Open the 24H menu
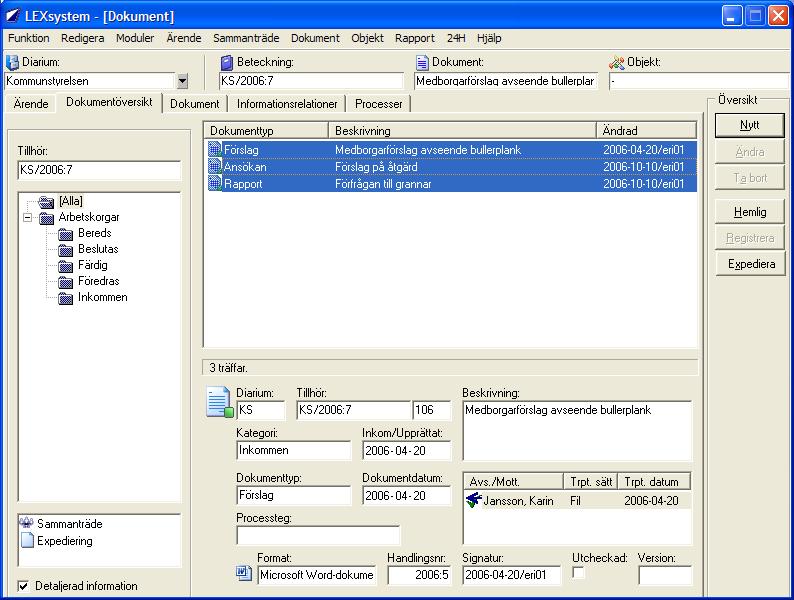794x600 pixels. click(x=456, y=38)
